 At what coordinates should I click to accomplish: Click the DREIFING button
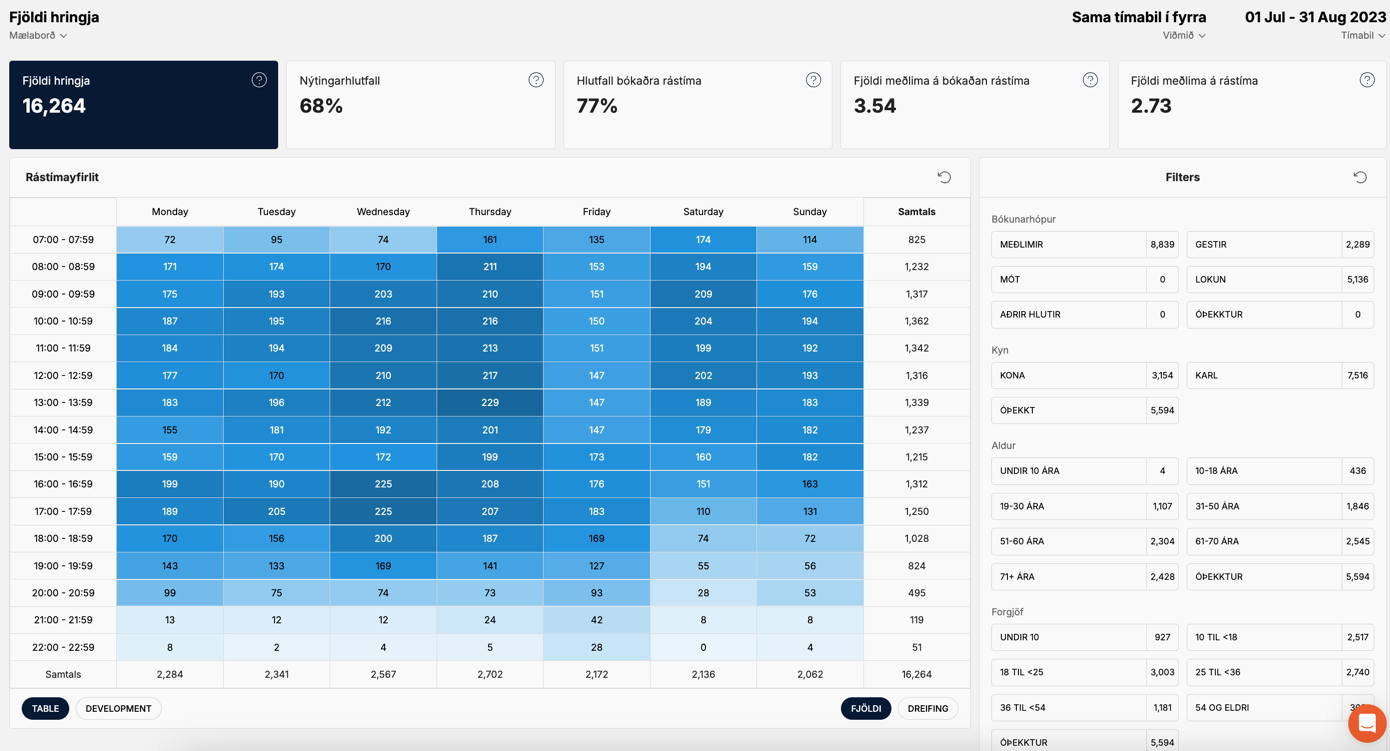927,709
